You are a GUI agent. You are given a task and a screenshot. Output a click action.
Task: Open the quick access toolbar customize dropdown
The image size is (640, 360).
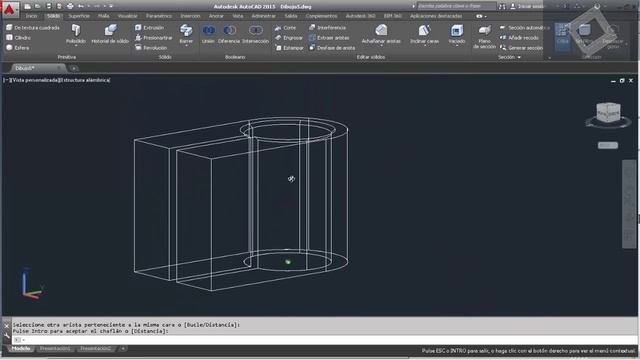click(111, 6)
